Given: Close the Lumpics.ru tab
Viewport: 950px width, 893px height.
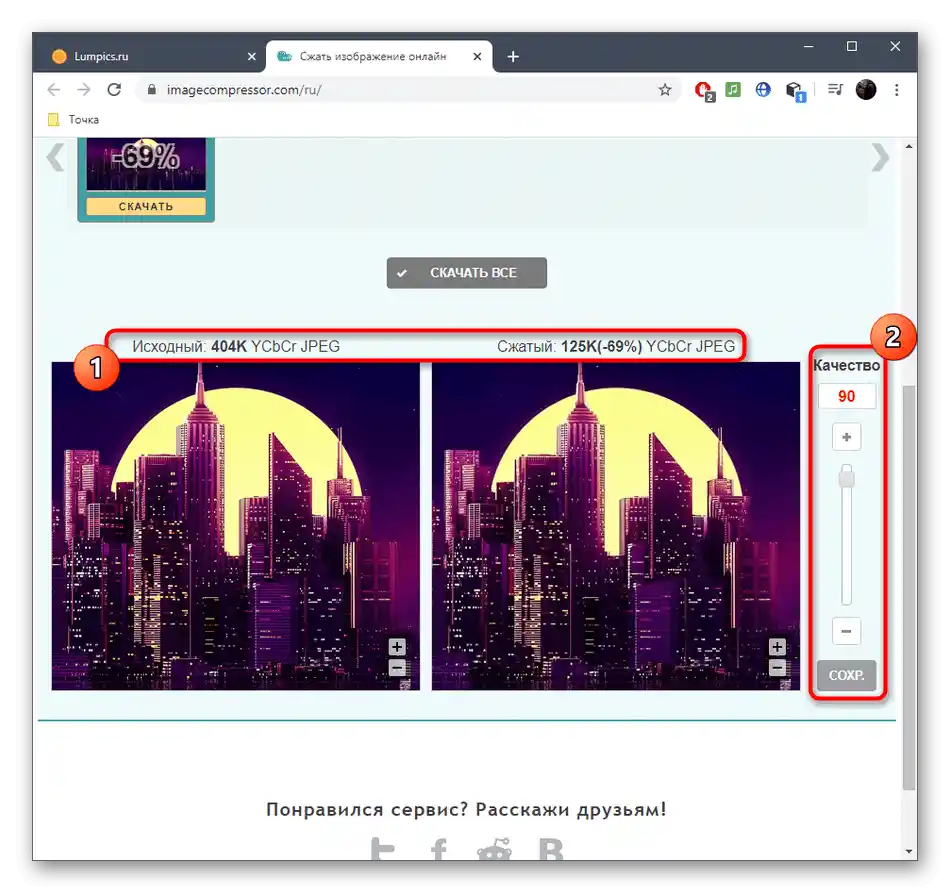Looking at the screenshot, I should pyautogui.click(x=251, y=56).
